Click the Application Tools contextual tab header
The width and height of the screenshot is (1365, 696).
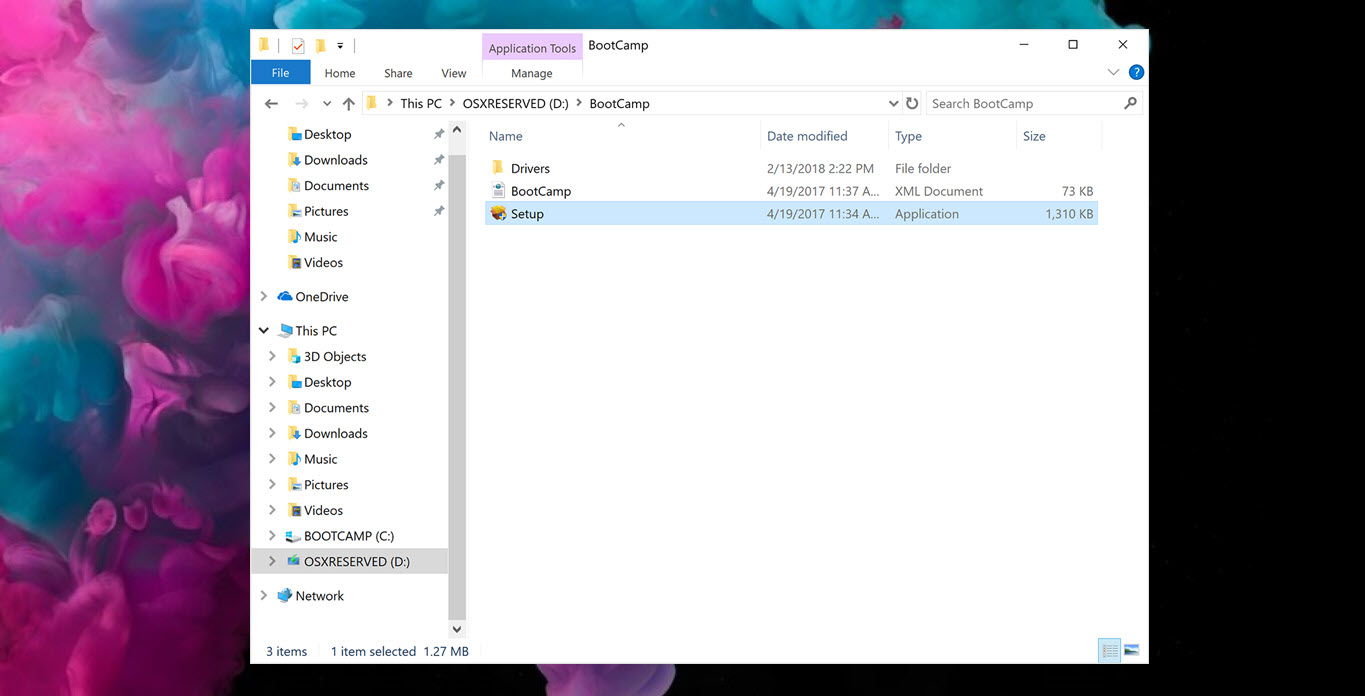tap(532, 48)
